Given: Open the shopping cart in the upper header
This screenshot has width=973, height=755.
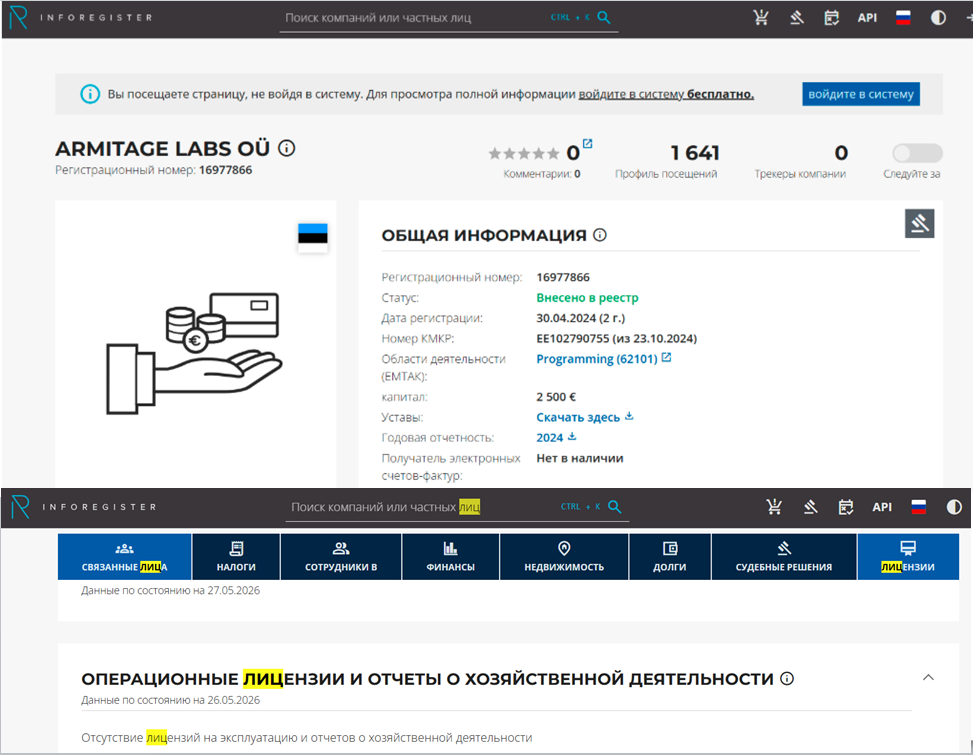Looking at the screenshot, I should (x=761, y=17).
